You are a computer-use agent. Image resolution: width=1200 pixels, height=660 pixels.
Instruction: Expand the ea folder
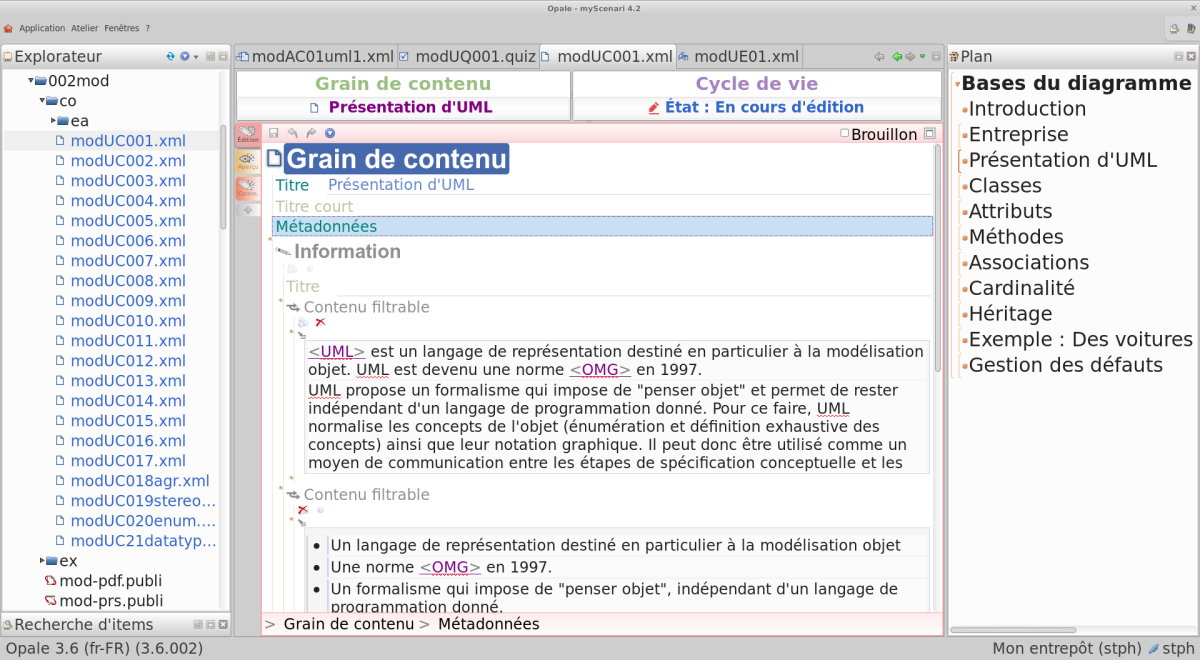pyautogui.click(x=54, y=121)
